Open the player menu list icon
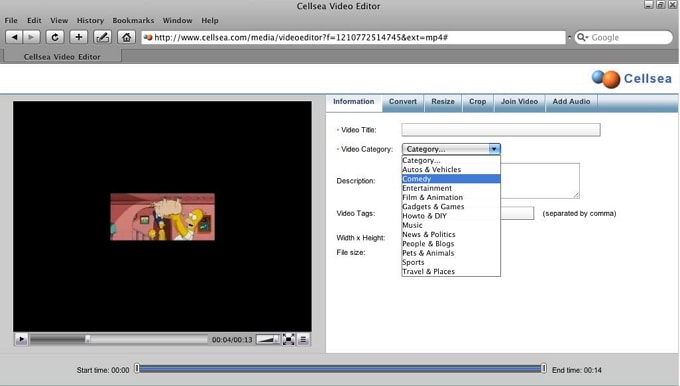This screenshot has width=680, height=386. point(303,339)
